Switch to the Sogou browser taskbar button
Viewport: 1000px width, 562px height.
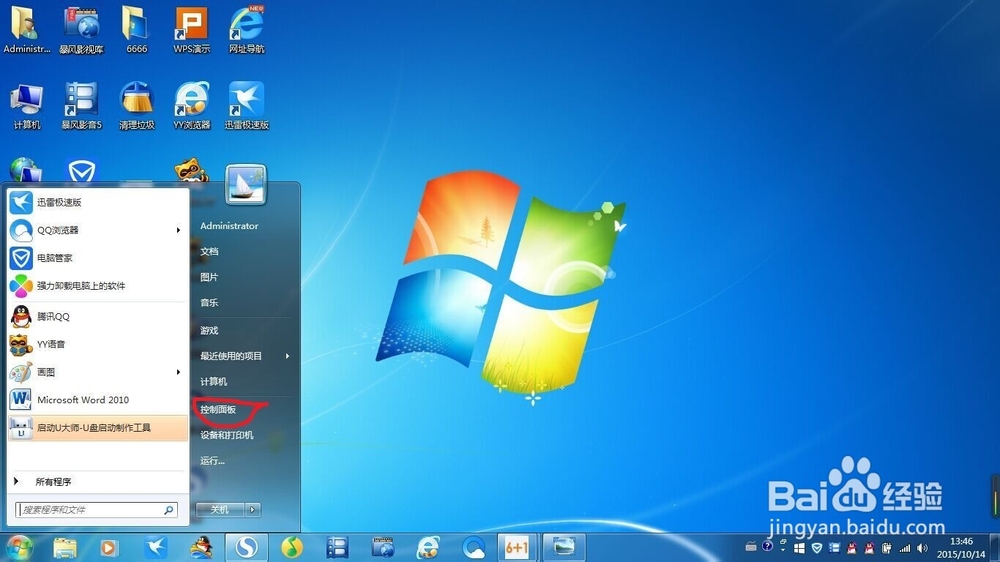pyautogui.click(x=247, y=547)
